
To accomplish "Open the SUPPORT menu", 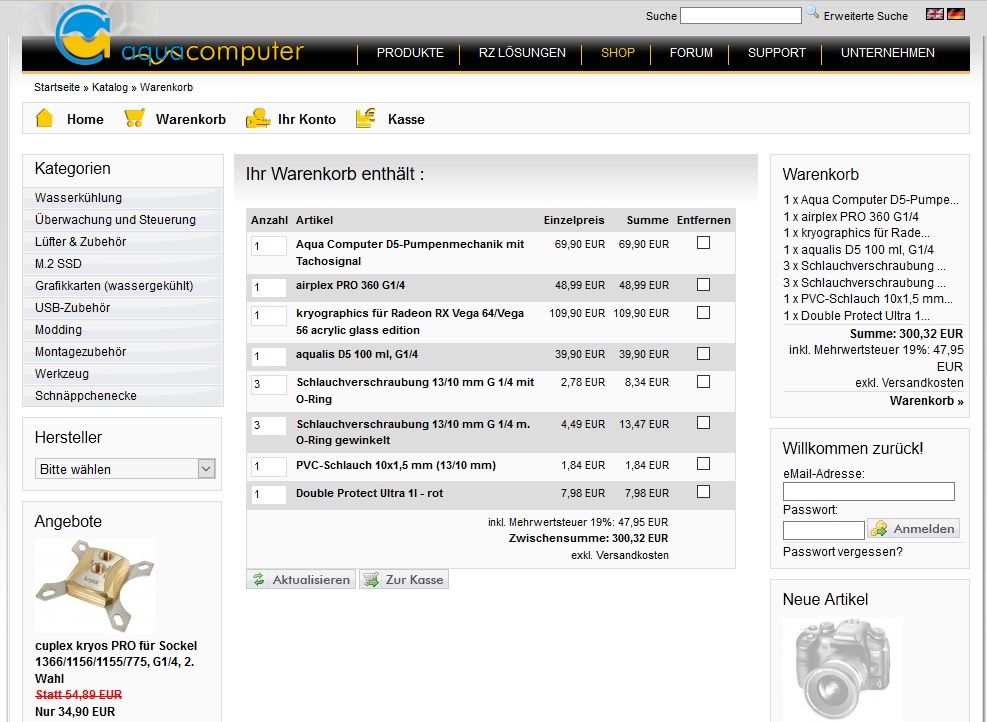I will pos(777,53).
